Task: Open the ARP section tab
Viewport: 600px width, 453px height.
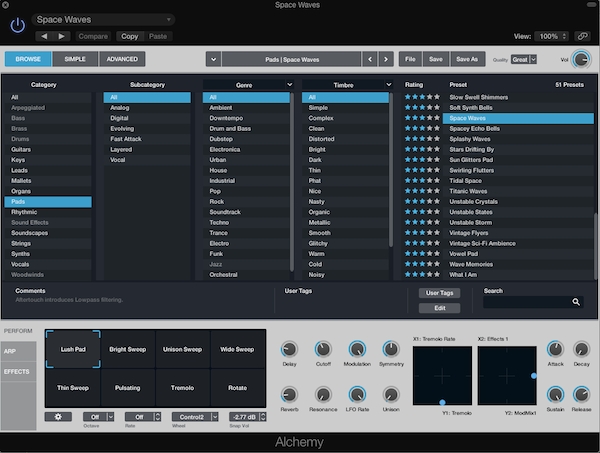Action: [x=18, y=351]
